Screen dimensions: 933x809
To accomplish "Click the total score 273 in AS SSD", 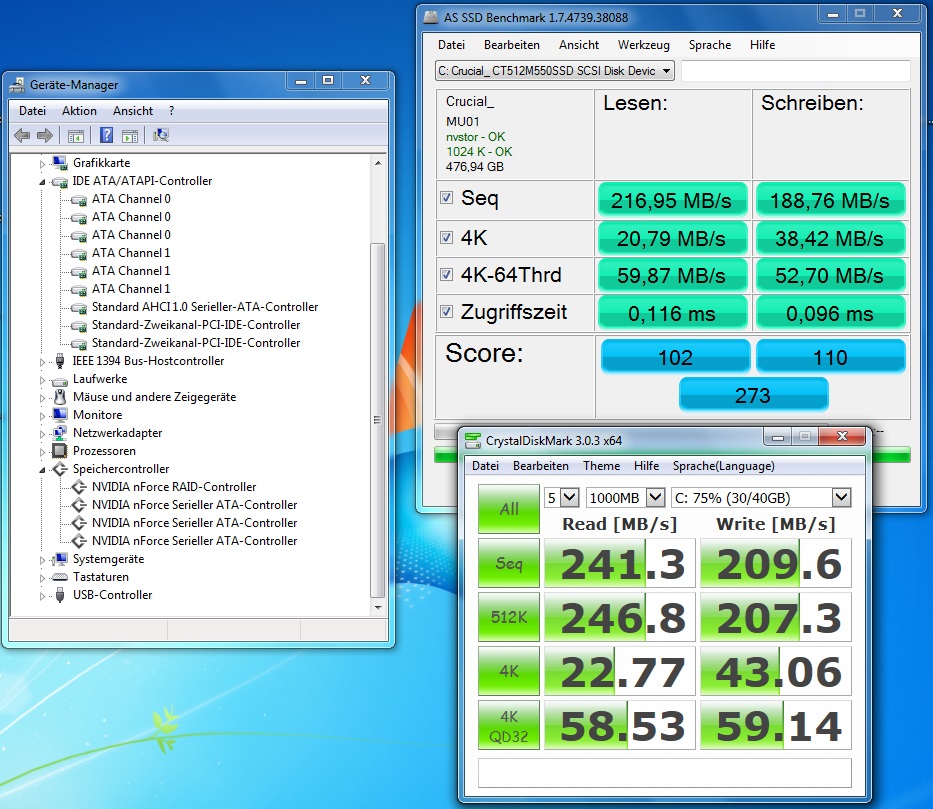I will click(753, 395).
